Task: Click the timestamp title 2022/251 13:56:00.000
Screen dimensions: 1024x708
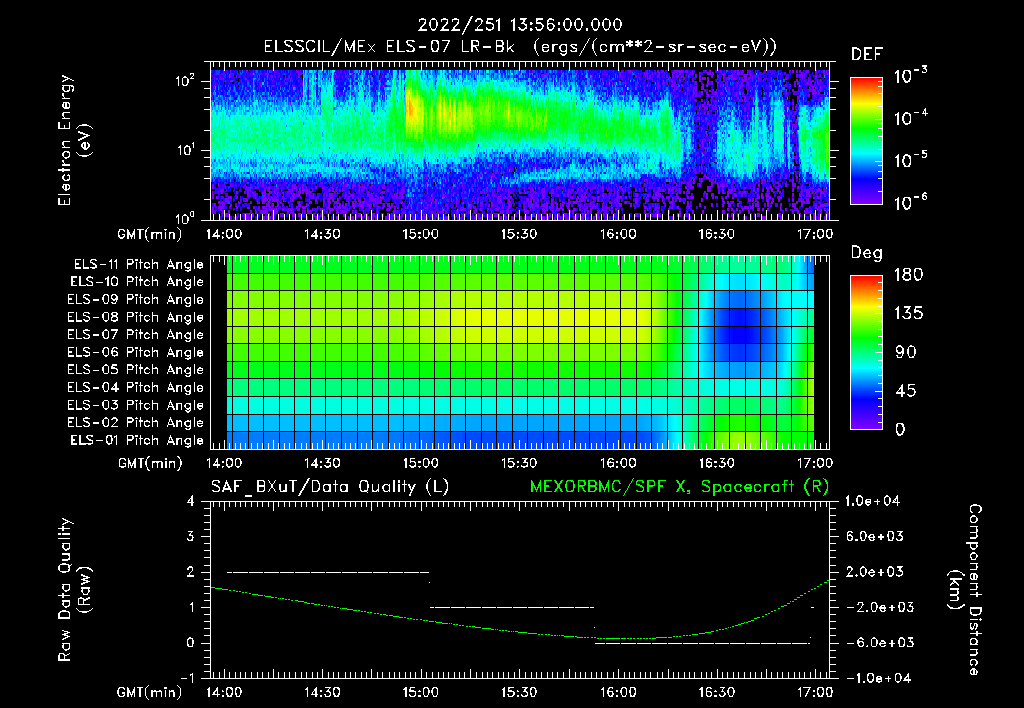Action: point(520,25)
